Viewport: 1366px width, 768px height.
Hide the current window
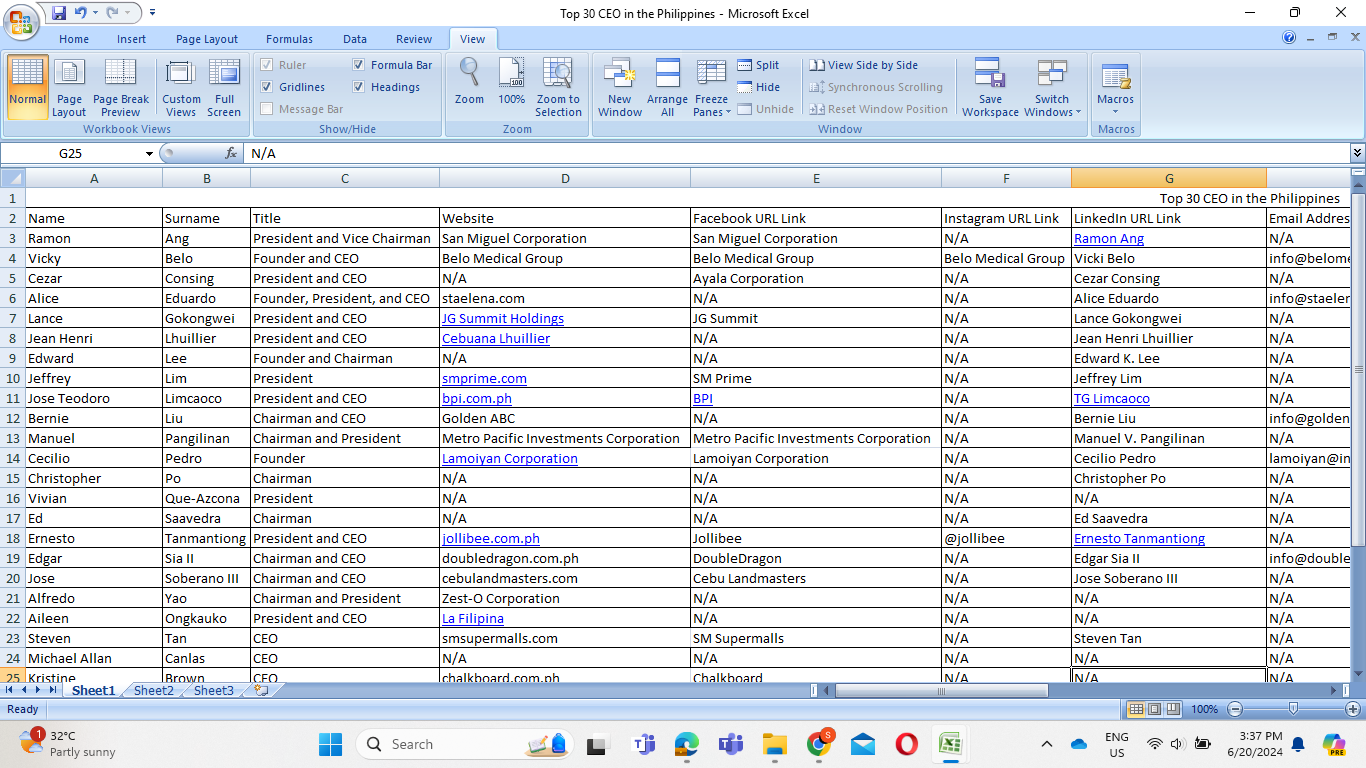click(759, 87)
